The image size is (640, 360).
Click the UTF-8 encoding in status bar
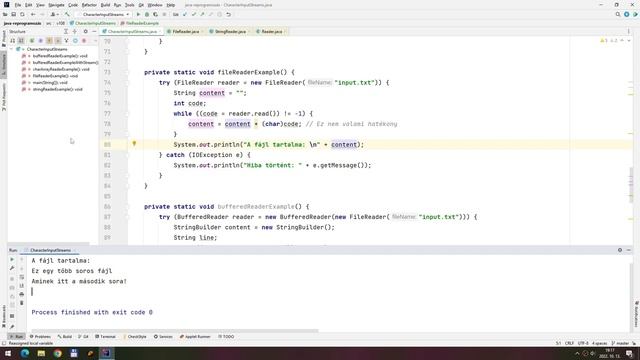[x=583, y=344]
